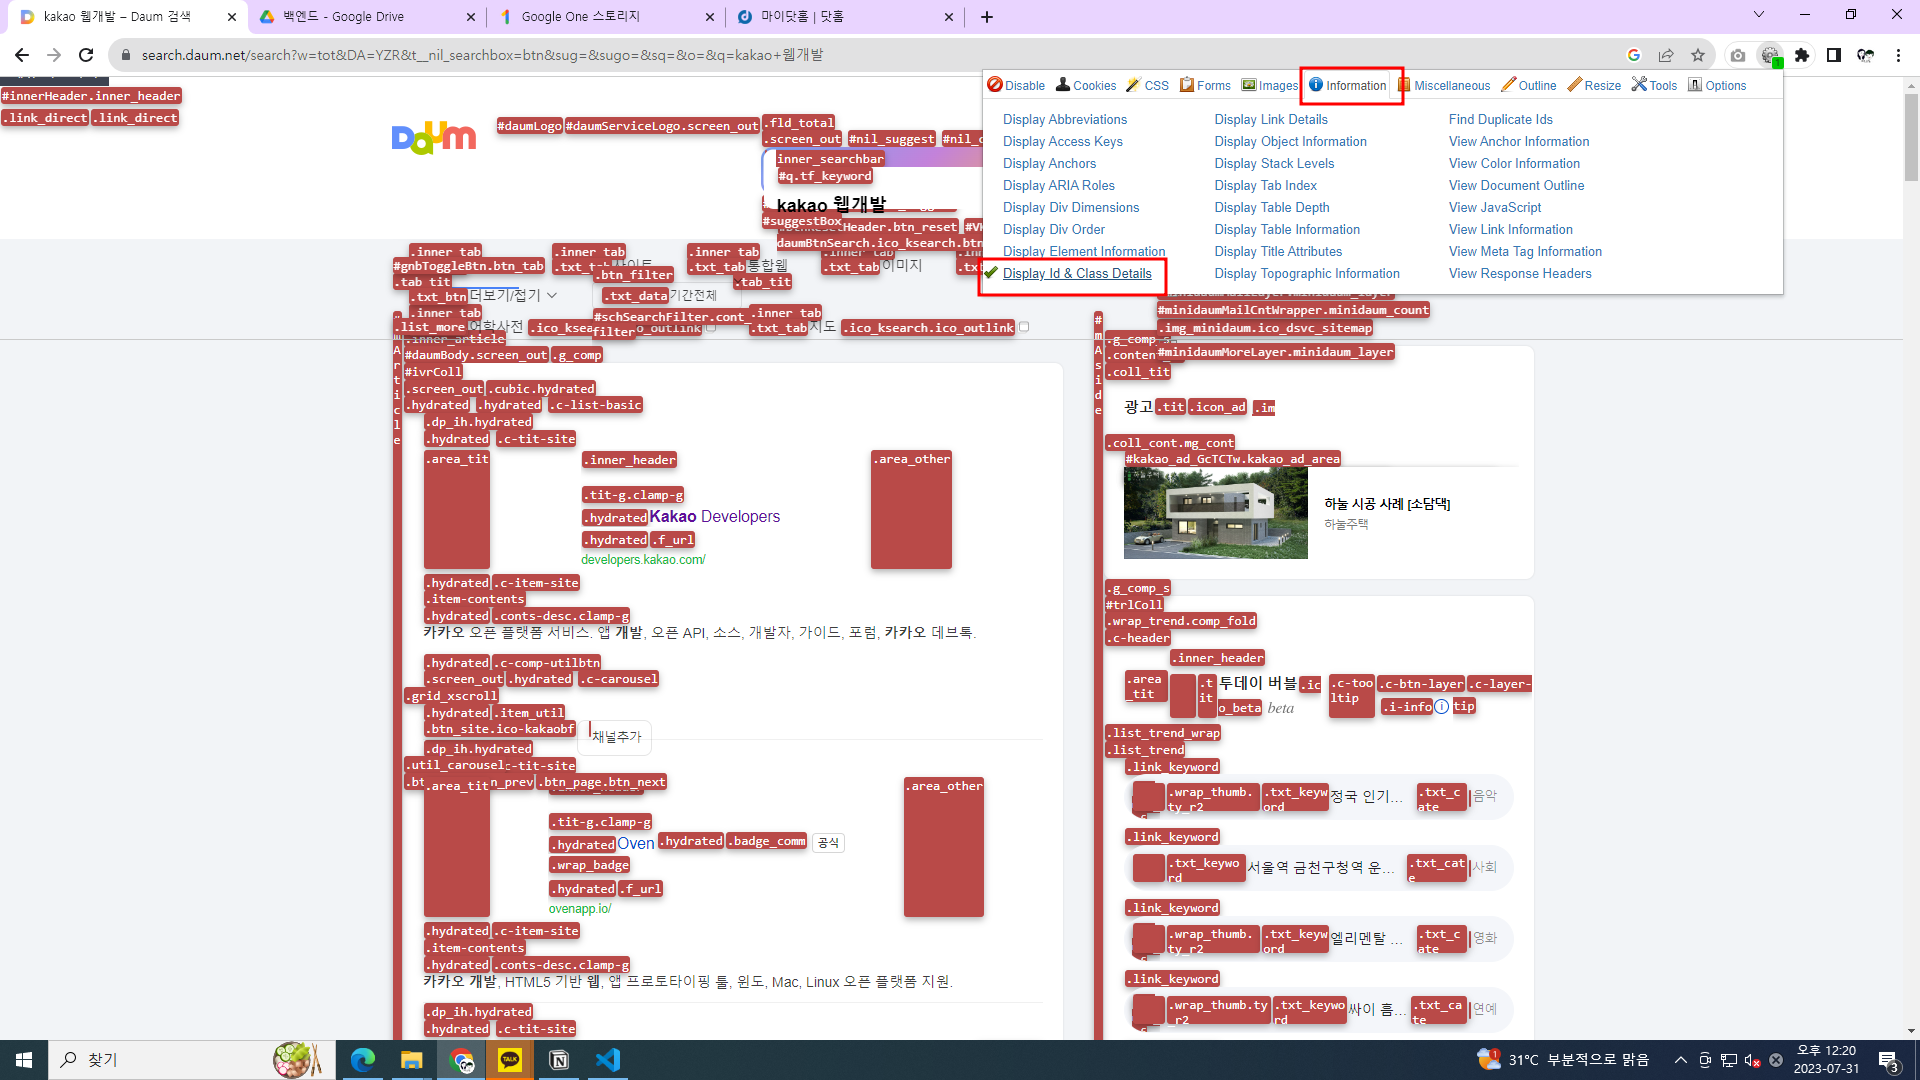Open the Web Developer extension gear icon
Image resolution: width=1920 pixels, height=1080 pixels.
(1770, 55)
